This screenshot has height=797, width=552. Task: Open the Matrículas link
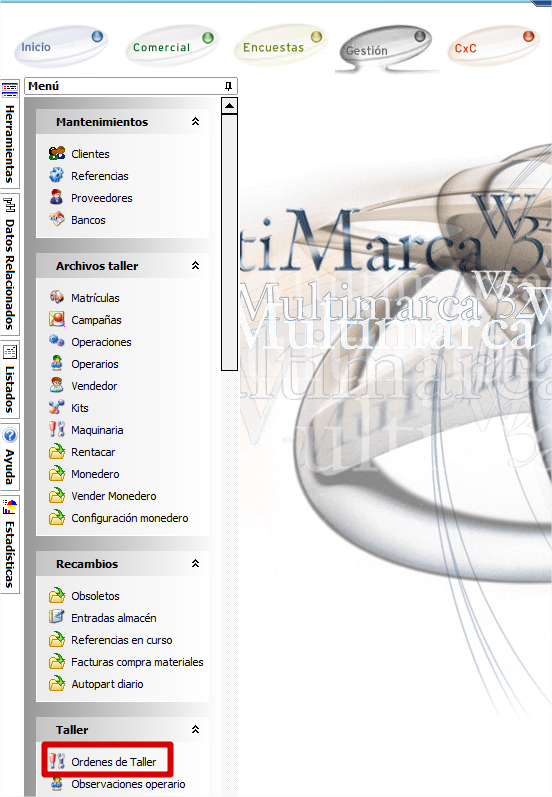95,298
